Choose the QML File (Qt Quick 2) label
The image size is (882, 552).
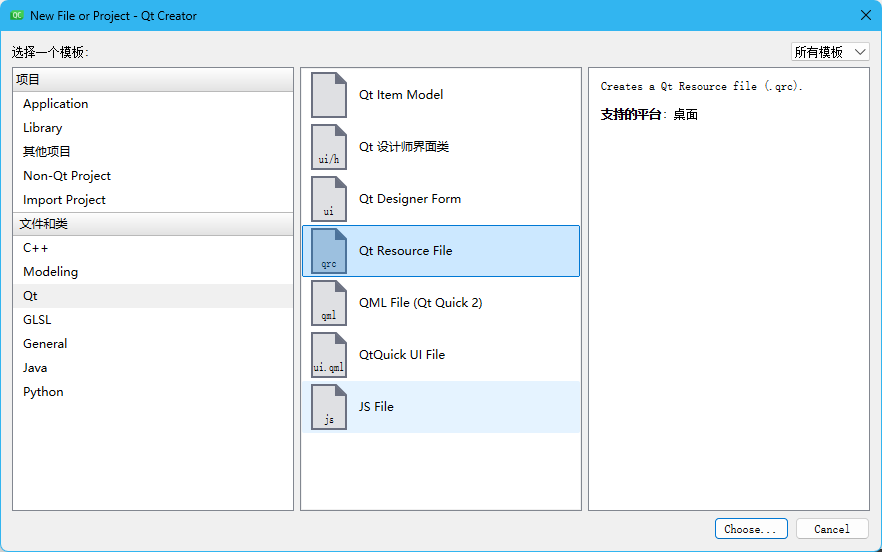point(421,303)
